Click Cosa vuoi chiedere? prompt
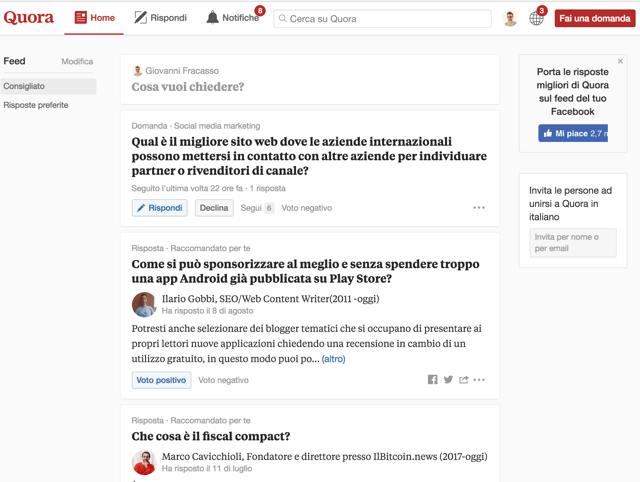The image size is (640, 482). pyautogui.click(x=187, y=87)
